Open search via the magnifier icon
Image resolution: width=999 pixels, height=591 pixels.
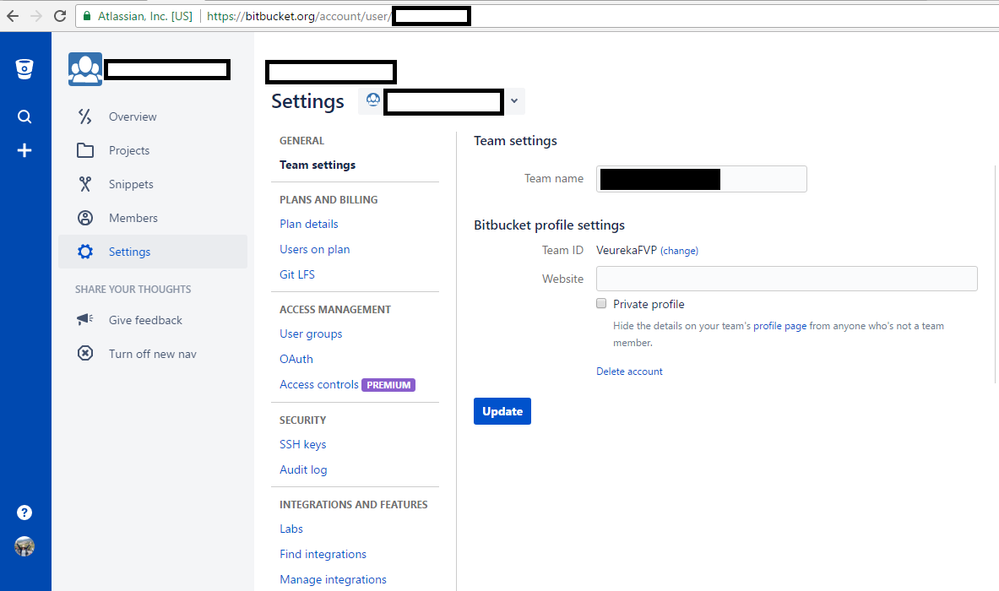[x=24, y=117]
